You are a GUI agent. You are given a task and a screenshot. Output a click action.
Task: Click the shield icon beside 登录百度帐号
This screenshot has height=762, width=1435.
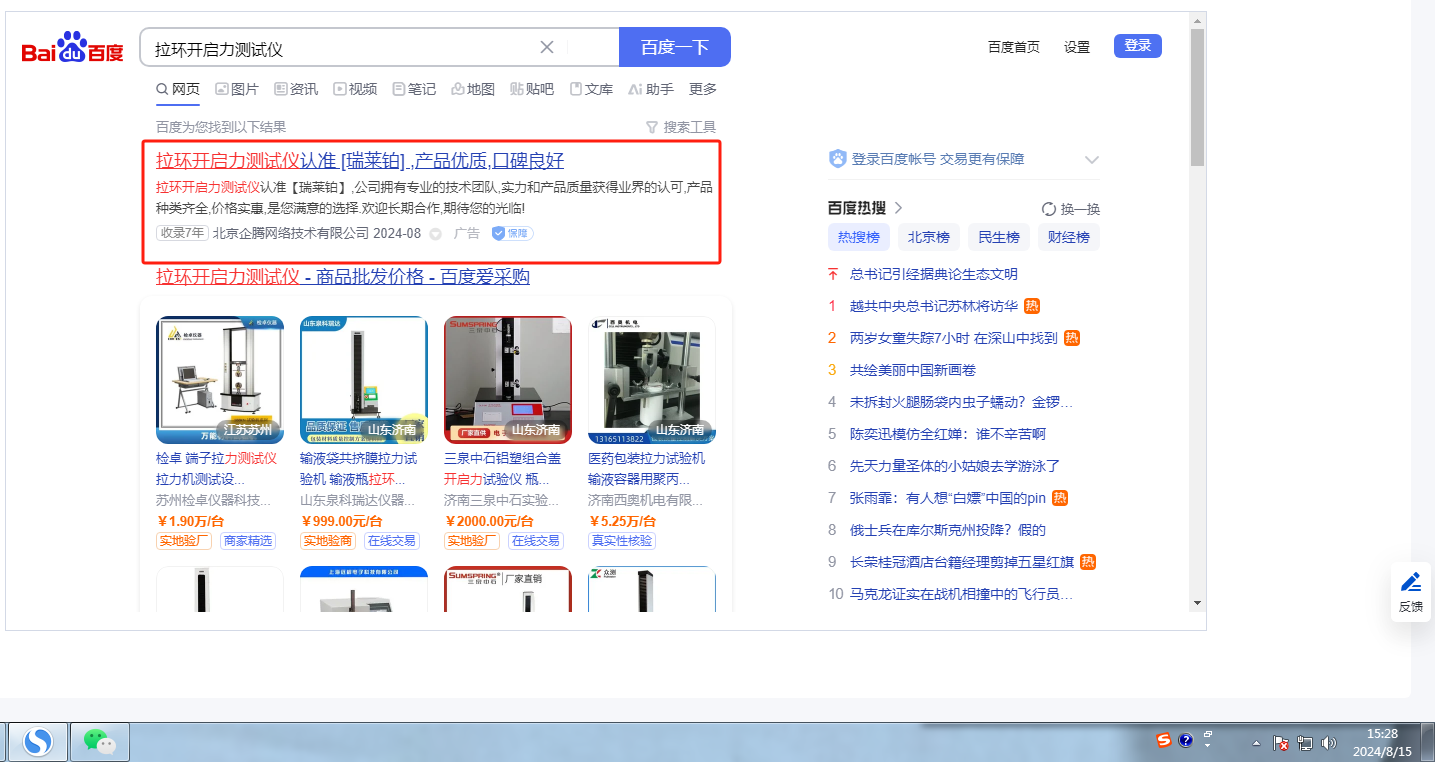pyautogui.click(x=838, y=159)
